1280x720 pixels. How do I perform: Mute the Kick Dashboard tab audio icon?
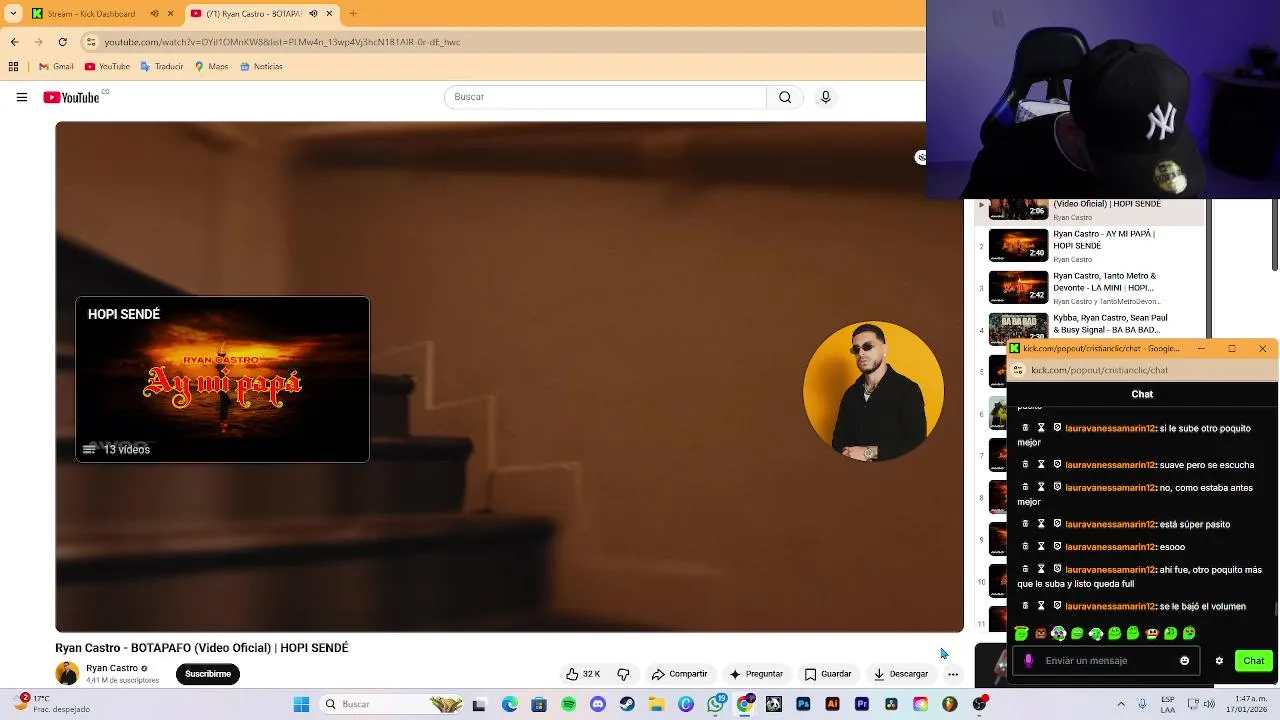154,14
